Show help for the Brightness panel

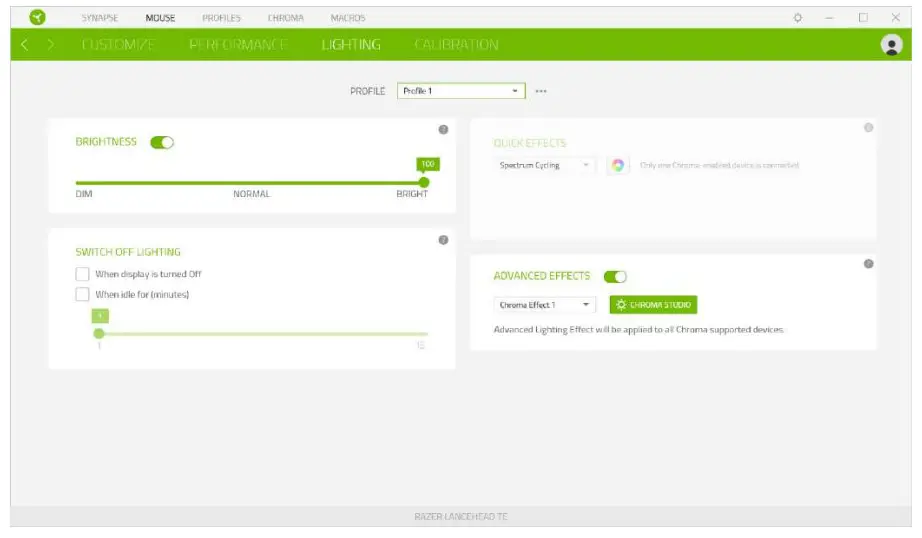click(443, 129)
